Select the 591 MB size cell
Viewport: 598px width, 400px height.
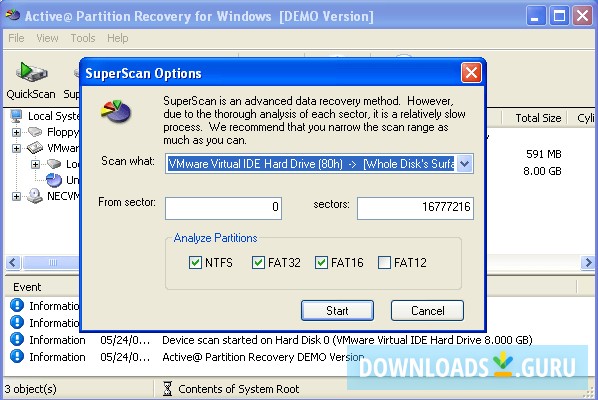pos(543,154)
